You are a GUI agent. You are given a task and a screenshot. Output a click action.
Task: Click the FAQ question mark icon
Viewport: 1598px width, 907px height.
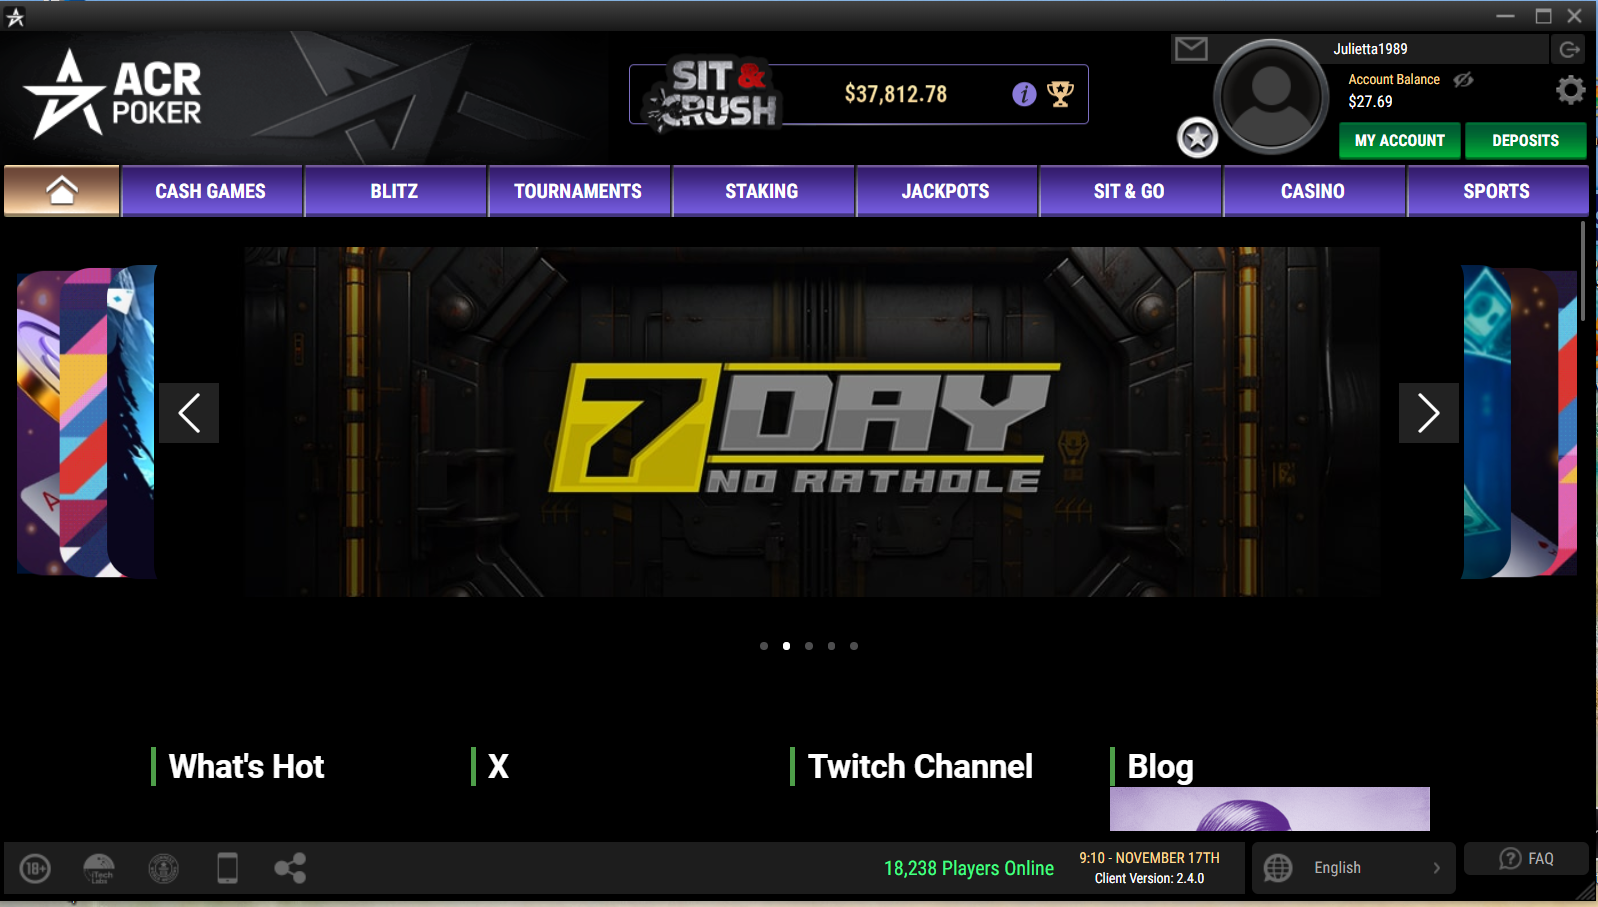[x=1510, y=859]
